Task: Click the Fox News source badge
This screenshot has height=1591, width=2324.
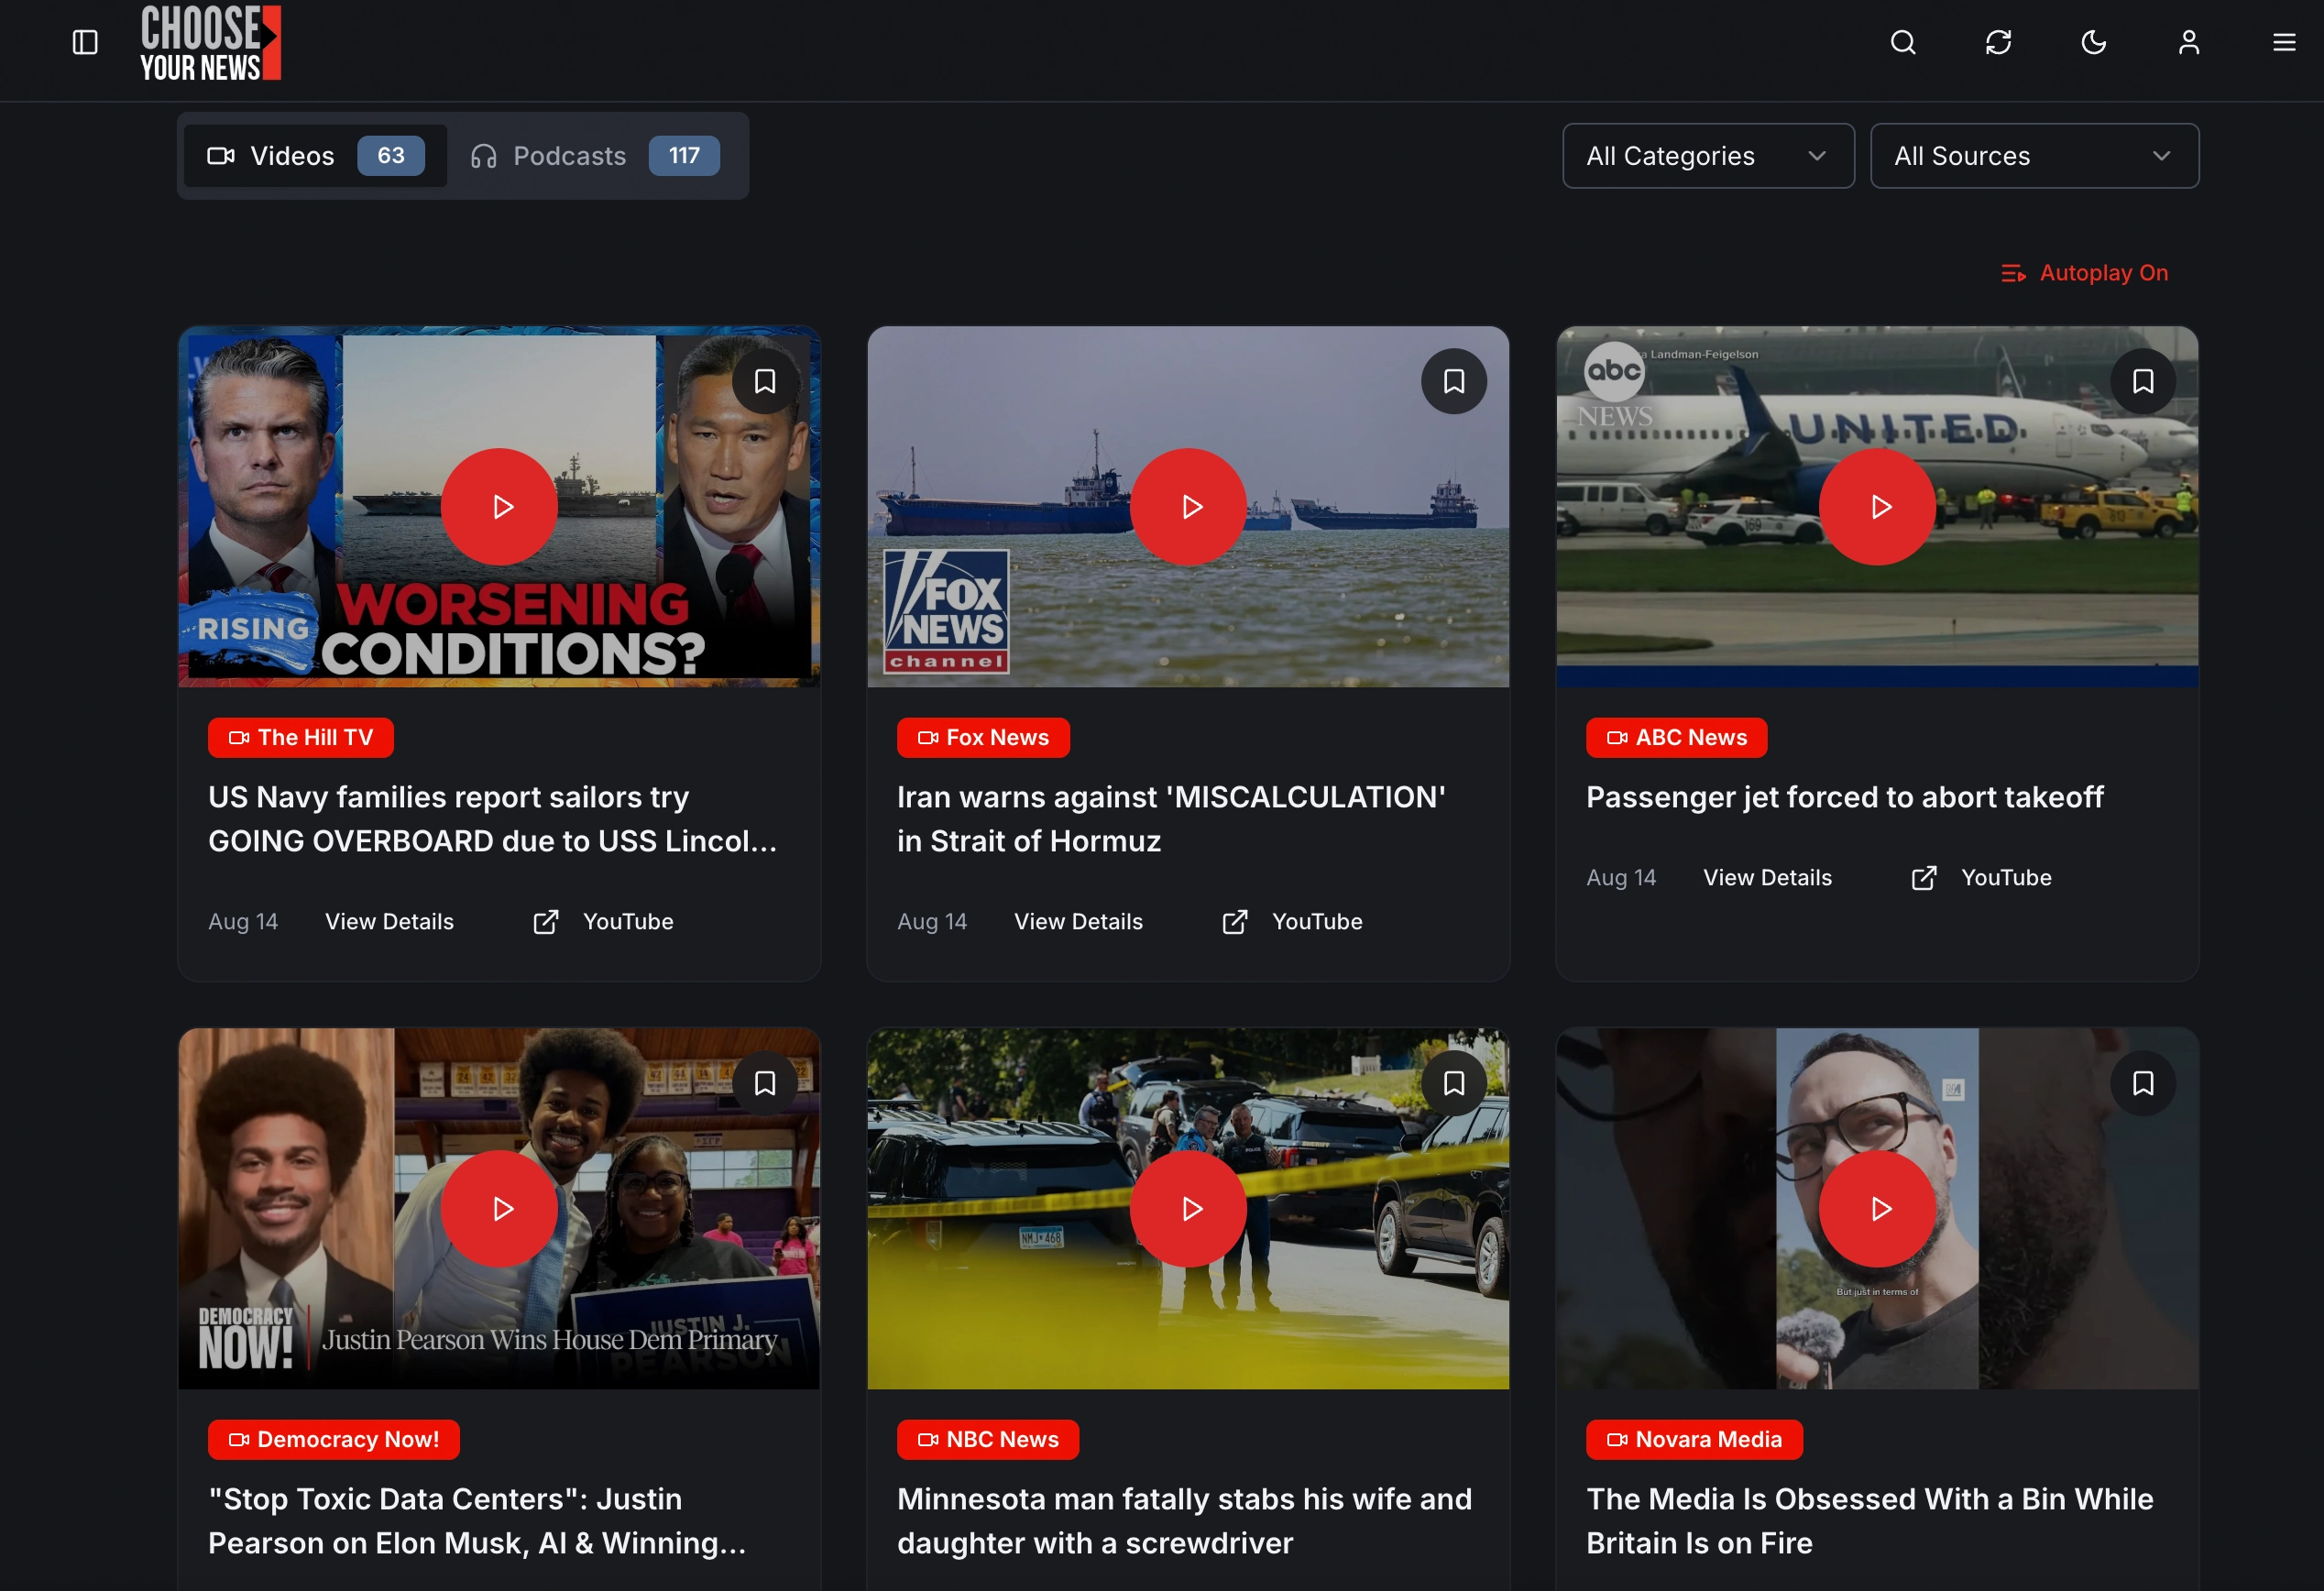Action: click(983, 738)
